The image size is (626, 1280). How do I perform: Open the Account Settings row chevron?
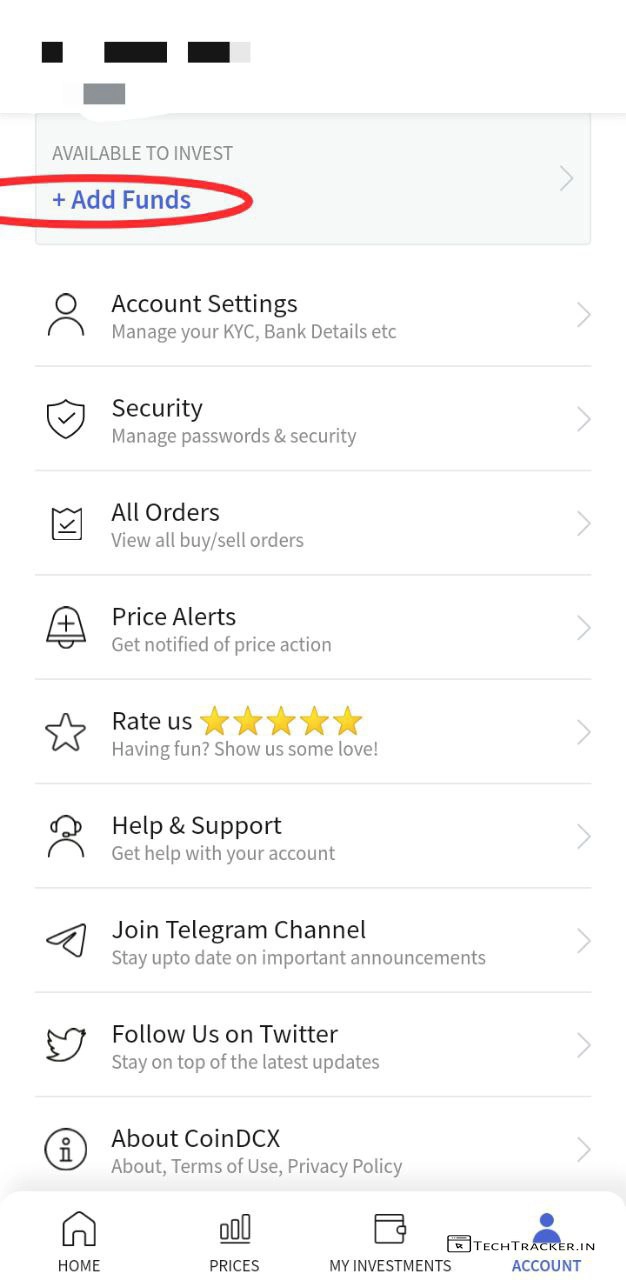584,315
